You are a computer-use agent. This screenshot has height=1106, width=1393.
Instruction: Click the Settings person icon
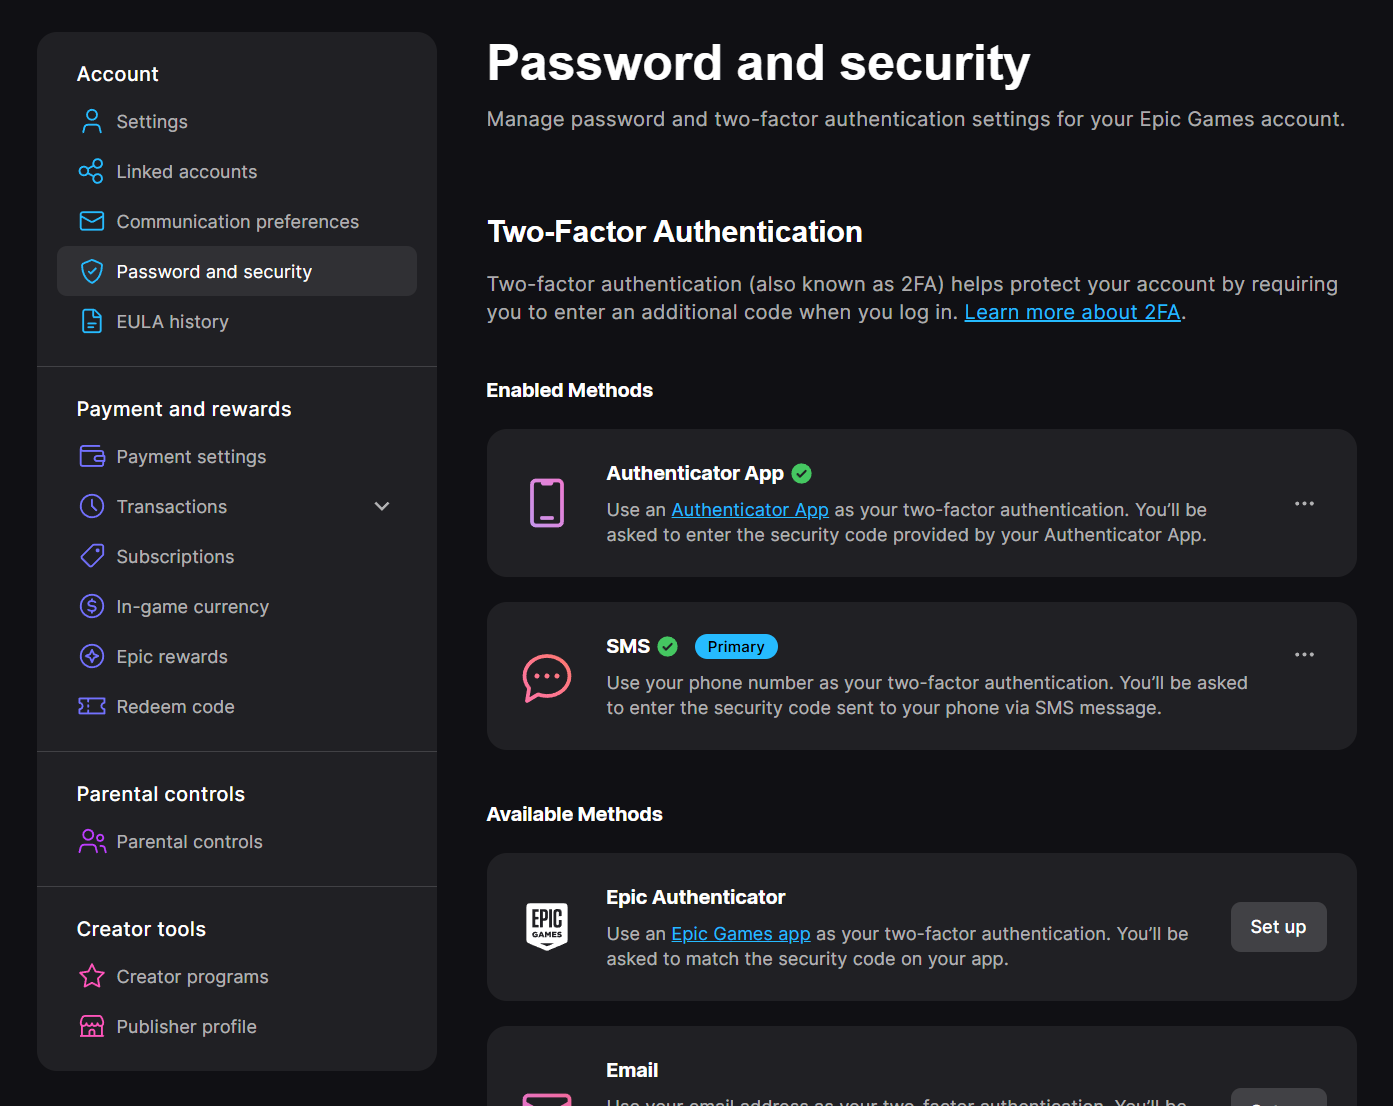tap(92, 122)
